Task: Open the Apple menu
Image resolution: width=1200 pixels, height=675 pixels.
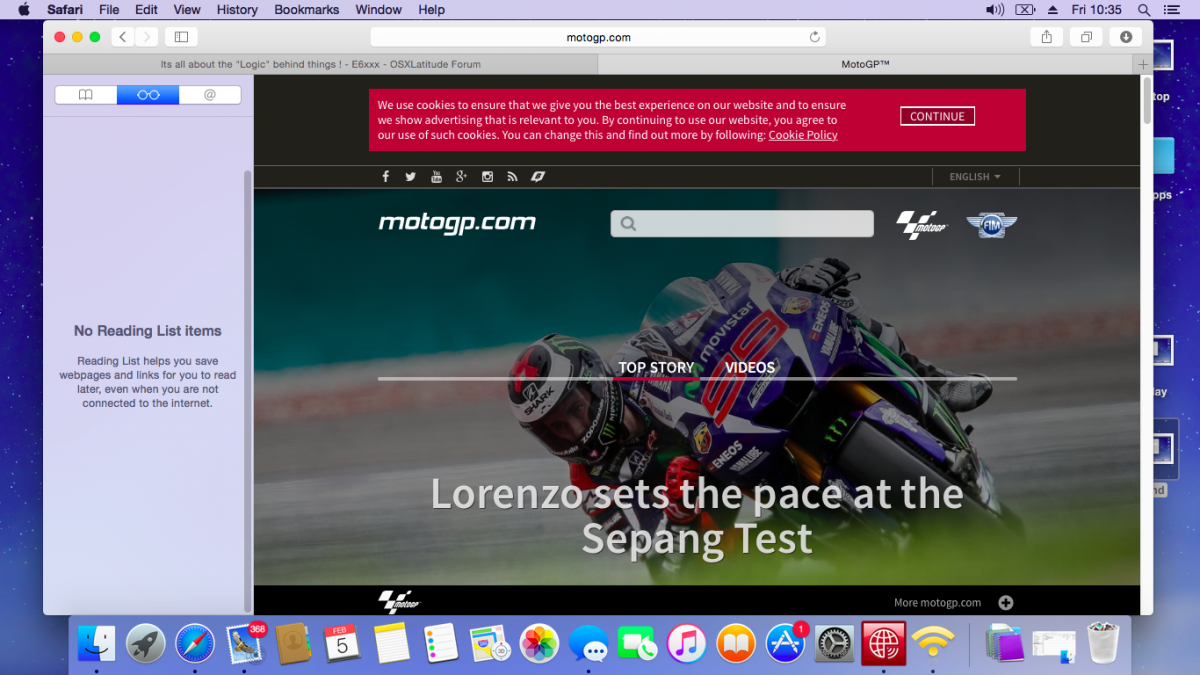Action: click(x=24, y=10)
